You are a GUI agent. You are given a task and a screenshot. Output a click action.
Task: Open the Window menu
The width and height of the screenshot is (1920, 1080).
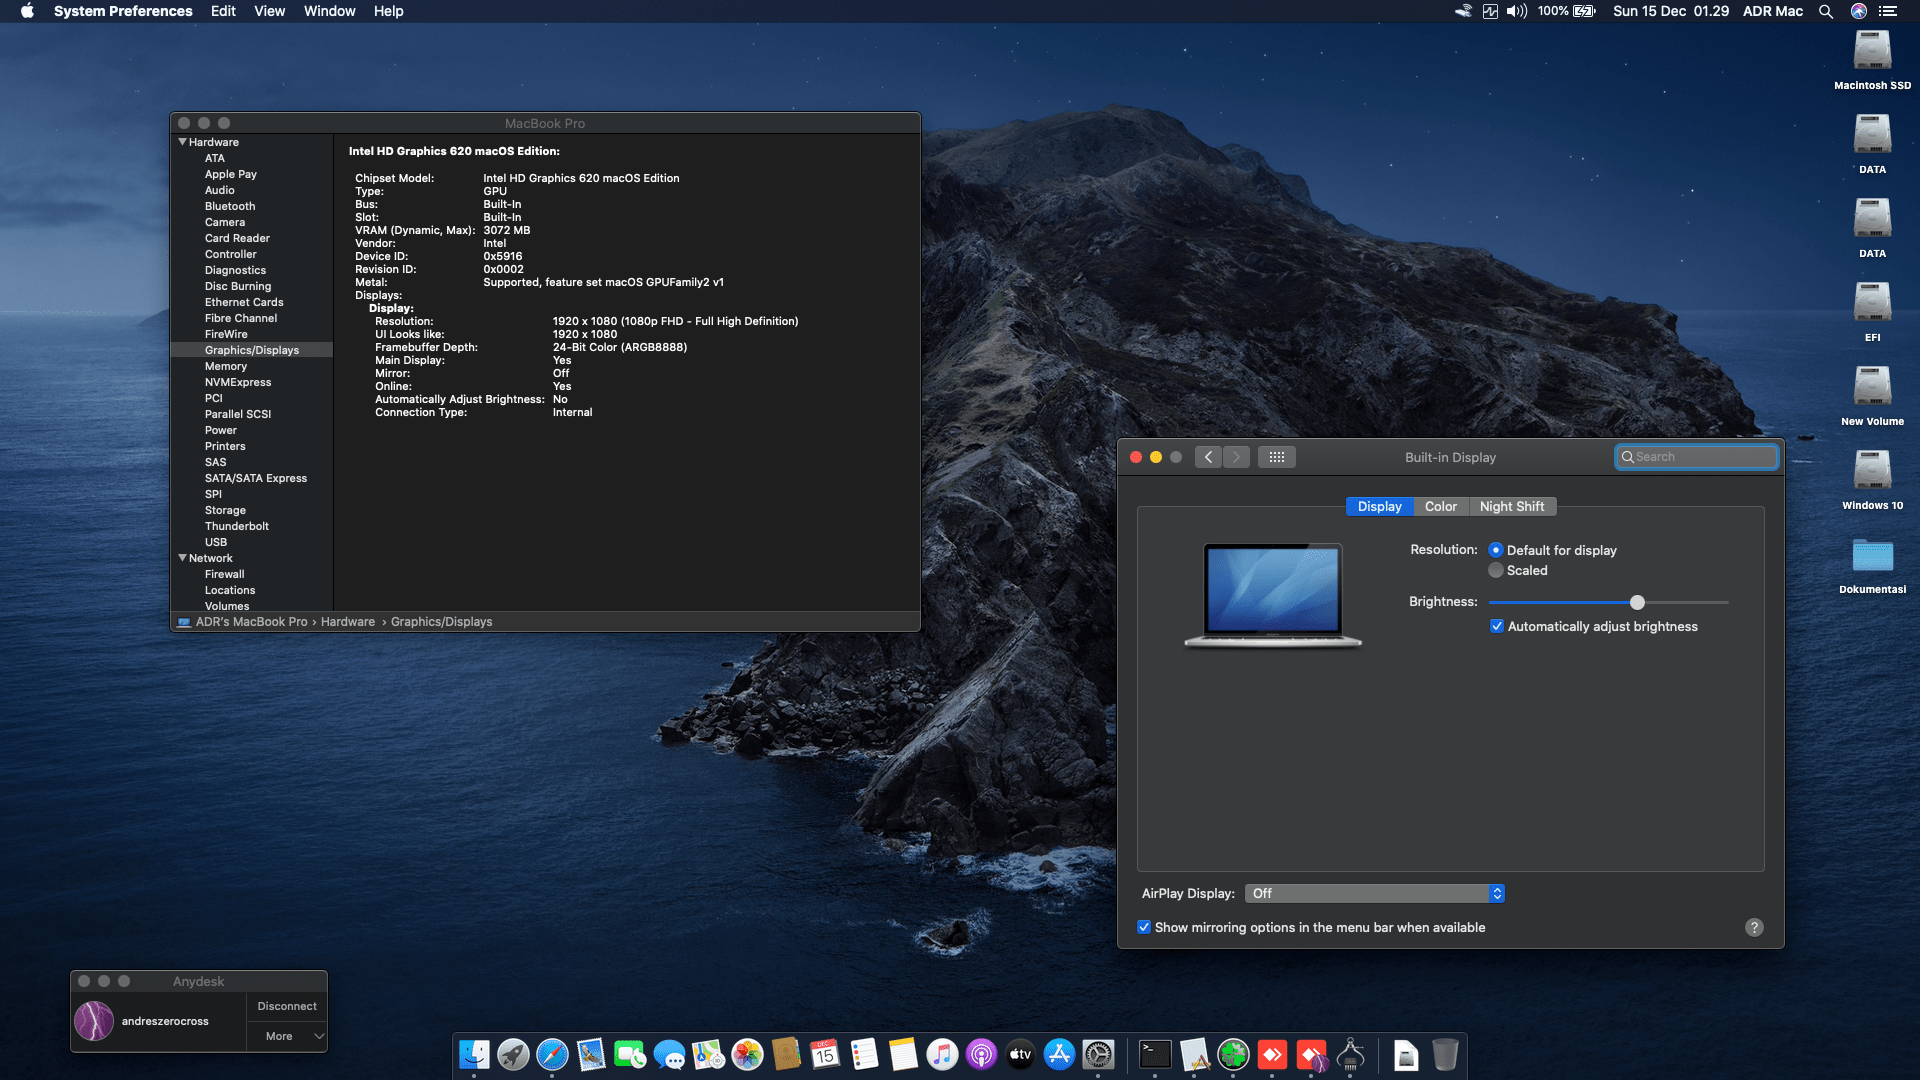point(329,11)
